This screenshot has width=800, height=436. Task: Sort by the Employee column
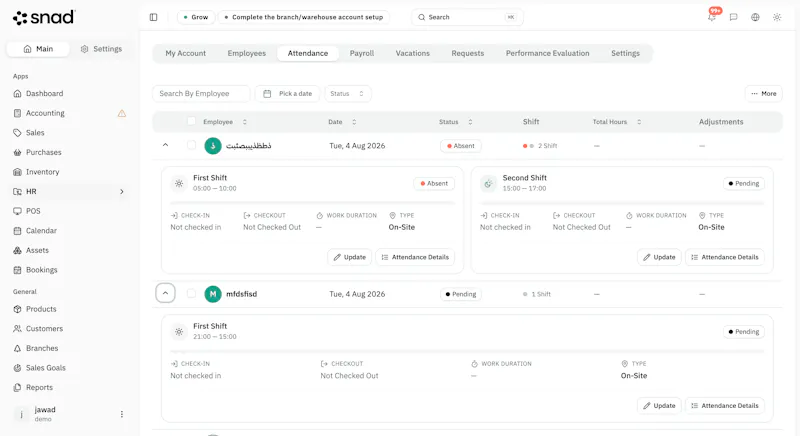[225, 122]
